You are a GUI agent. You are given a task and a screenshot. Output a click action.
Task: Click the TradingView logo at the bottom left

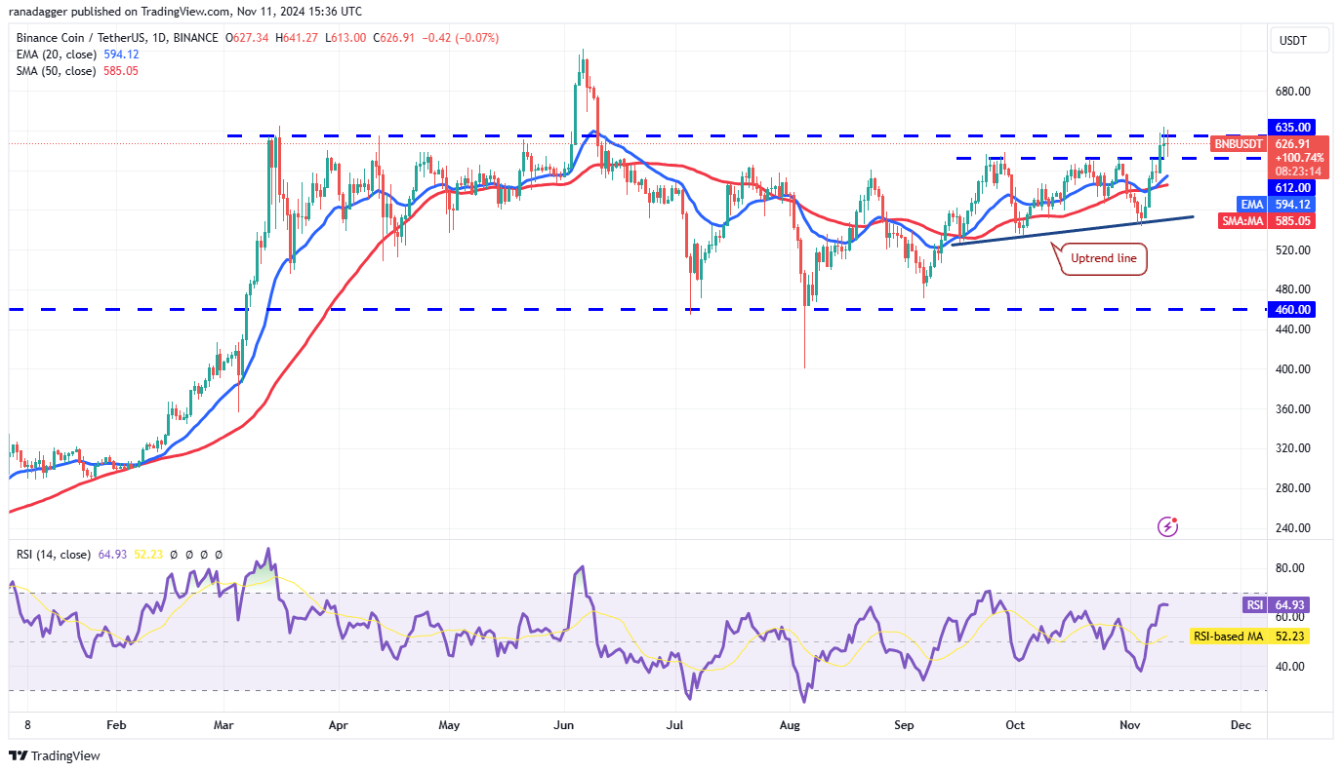pos(55,756)
